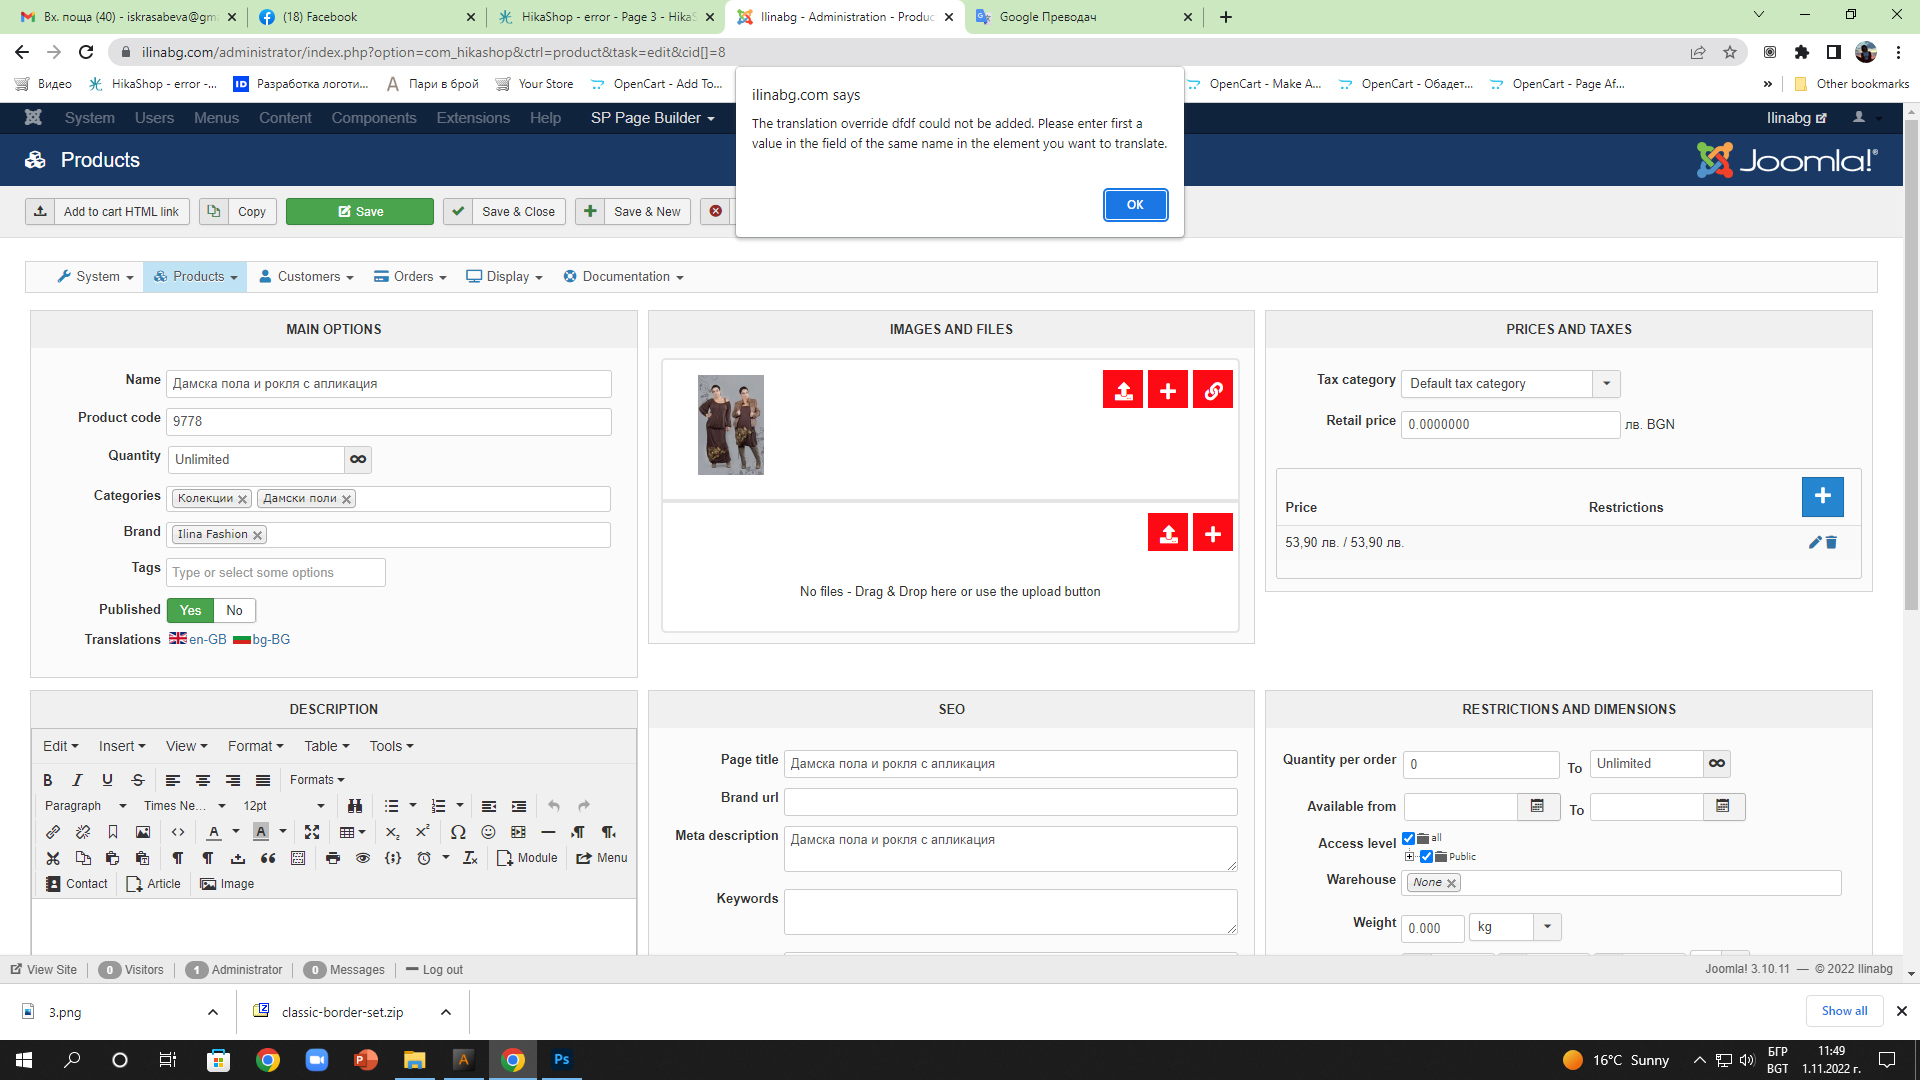This screenshot has height=1080, width=1920.
Task: Click the infinity icon next to Quantity
Action: (358, 459)
